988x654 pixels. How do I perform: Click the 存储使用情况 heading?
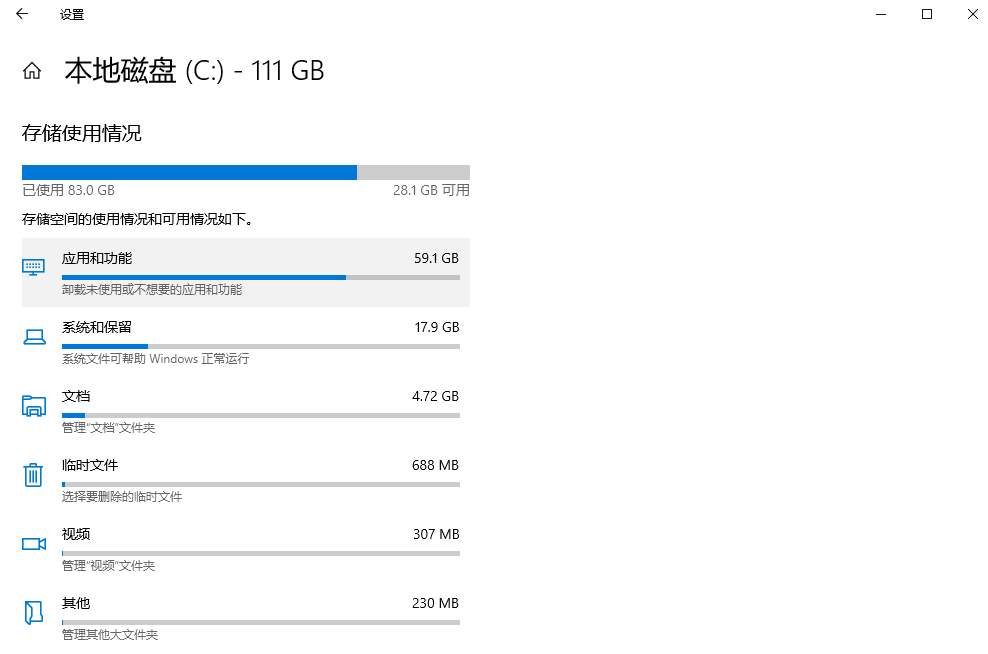(x=82, y=133)
